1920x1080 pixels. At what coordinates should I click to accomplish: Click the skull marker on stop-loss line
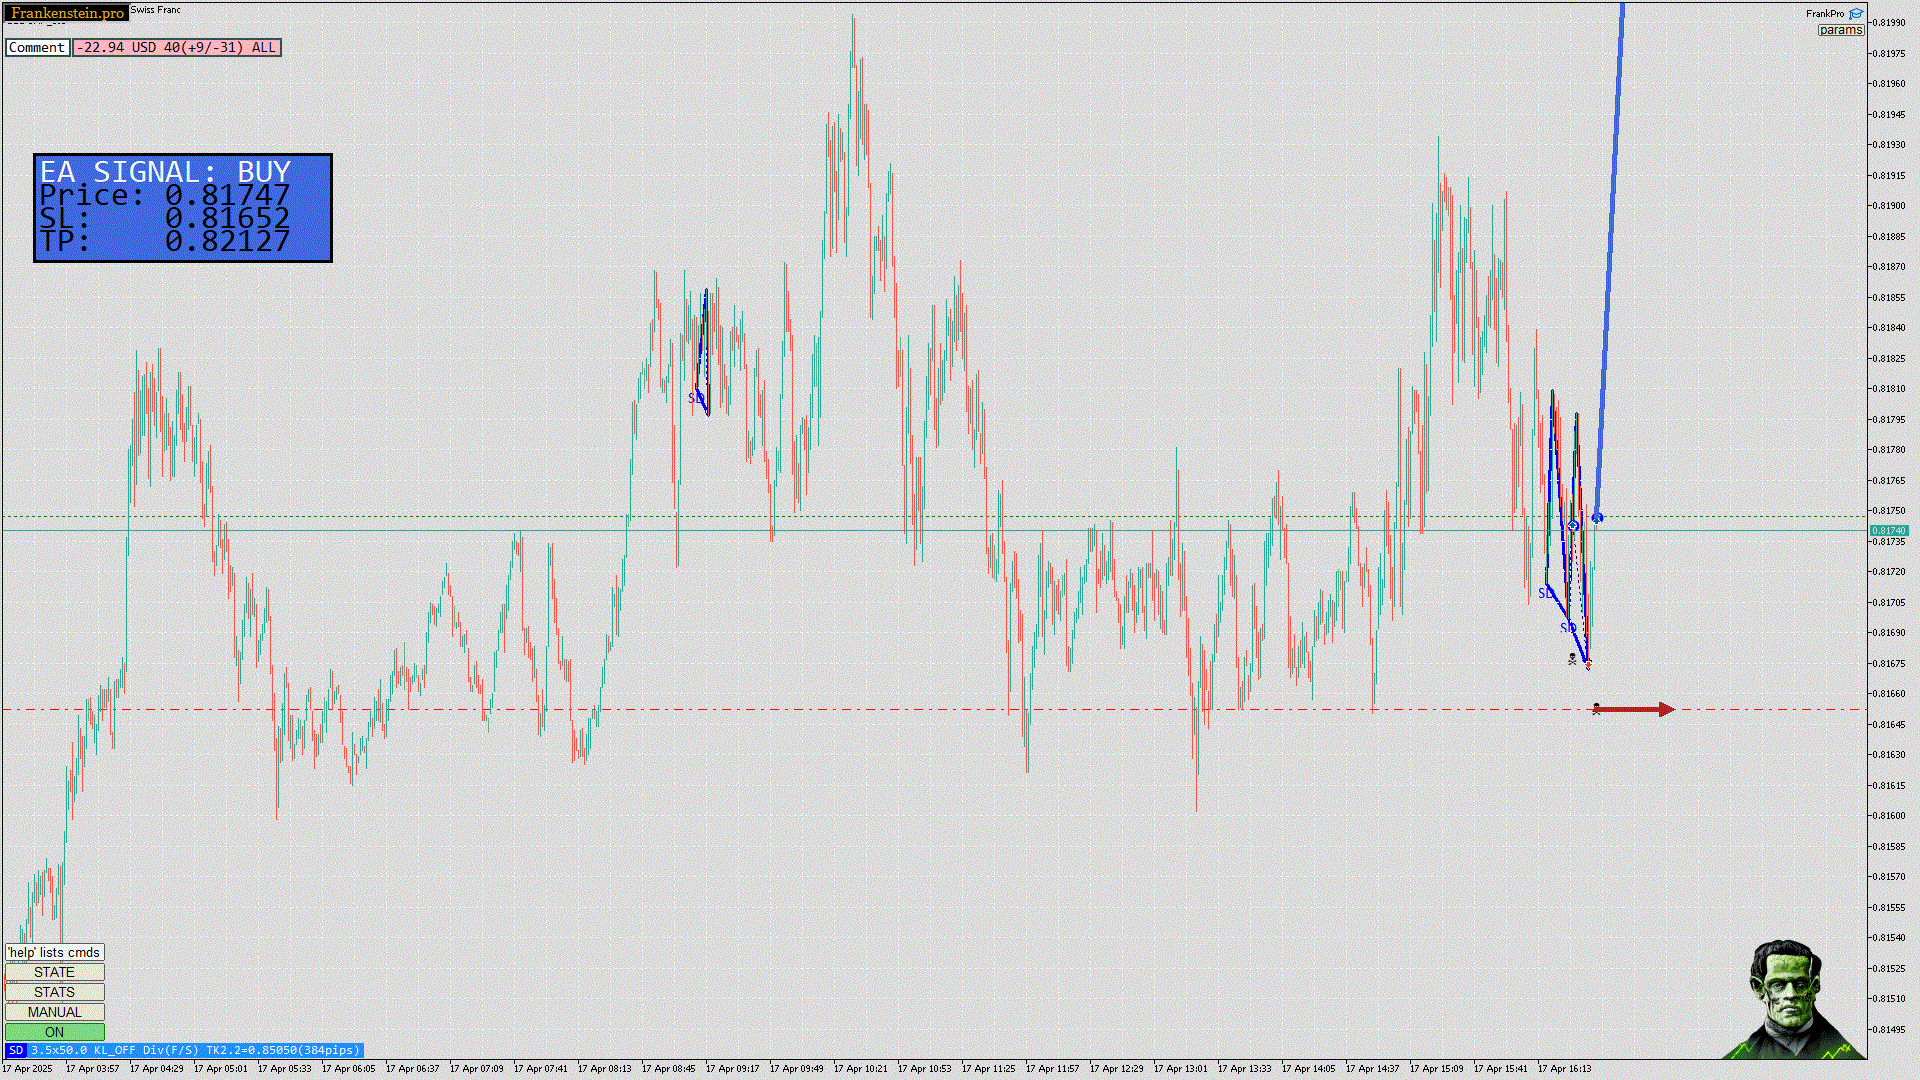pyautogui.click(x=1596, y=709)
